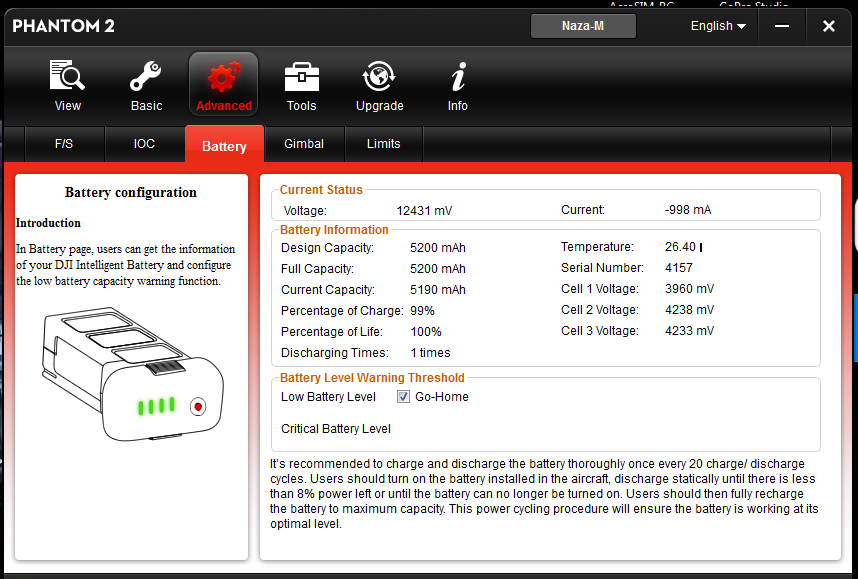Screen dimensions: 858x579
Task: Click the Full Capacity value 5200 mAh
Action: tap(438, 269)
